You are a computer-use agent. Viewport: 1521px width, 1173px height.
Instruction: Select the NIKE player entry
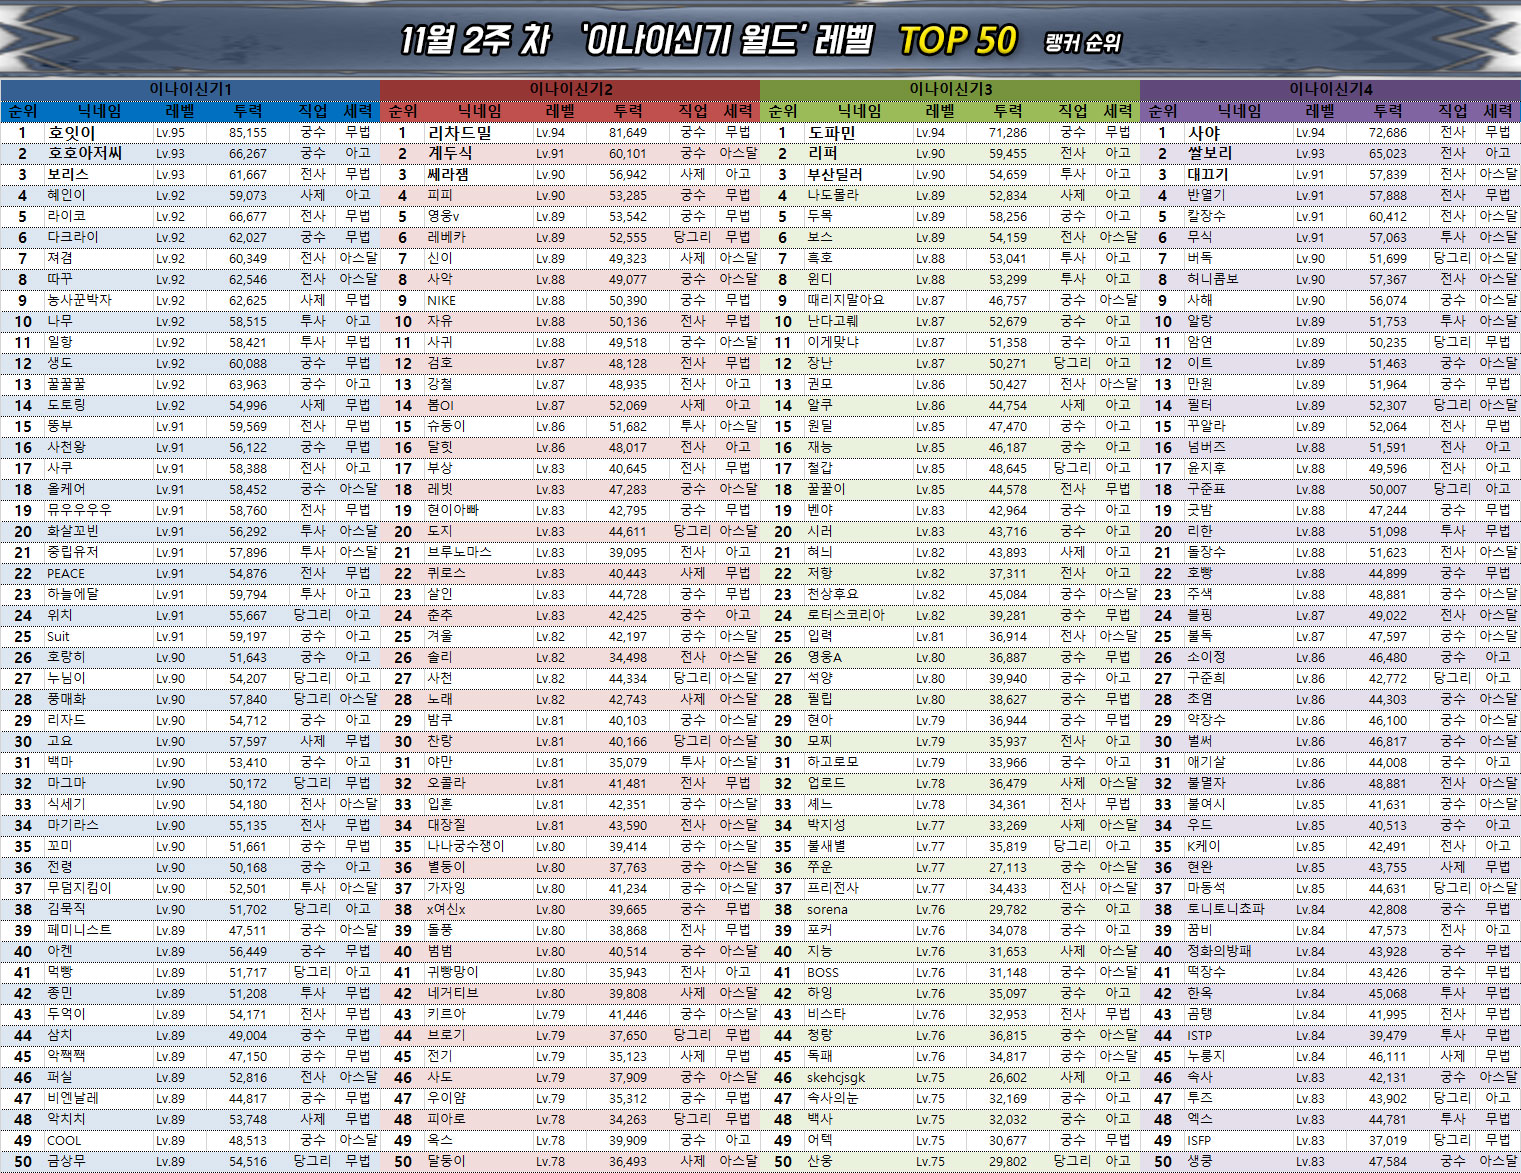(441, 300)
